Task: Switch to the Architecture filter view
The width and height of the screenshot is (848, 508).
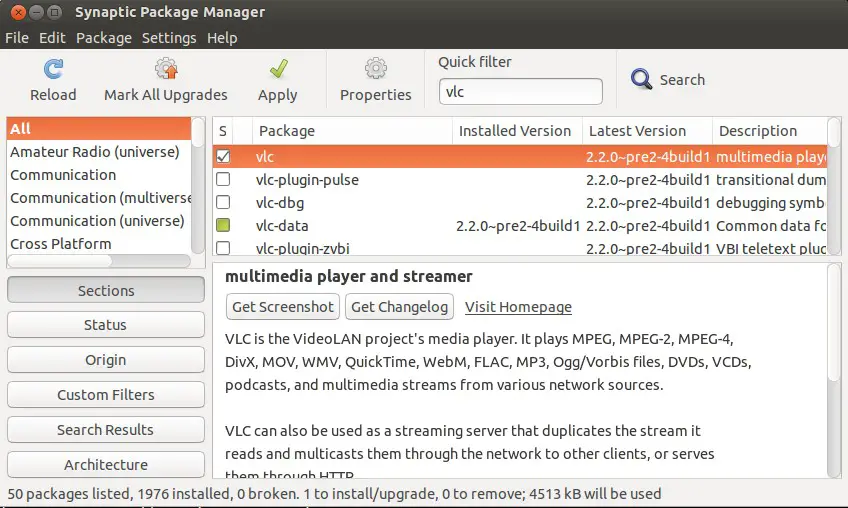Action: pos(106,464)
